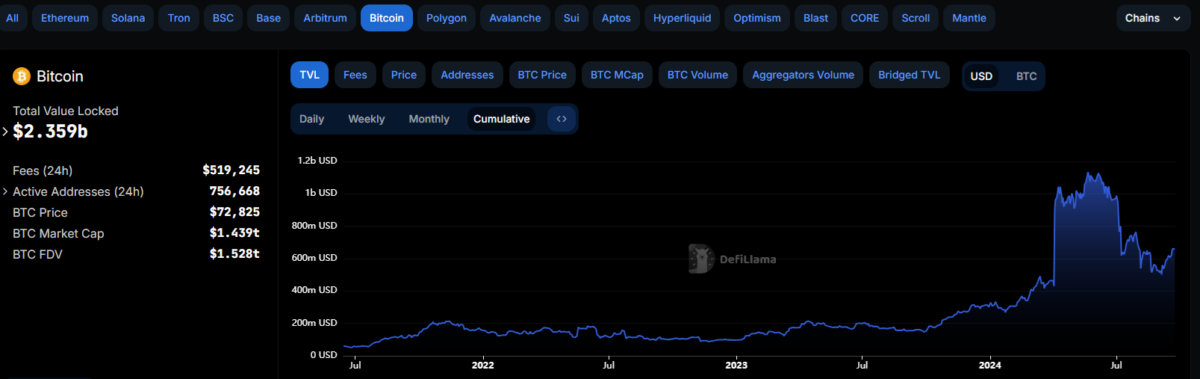Toggle the Price chart series

404,75
